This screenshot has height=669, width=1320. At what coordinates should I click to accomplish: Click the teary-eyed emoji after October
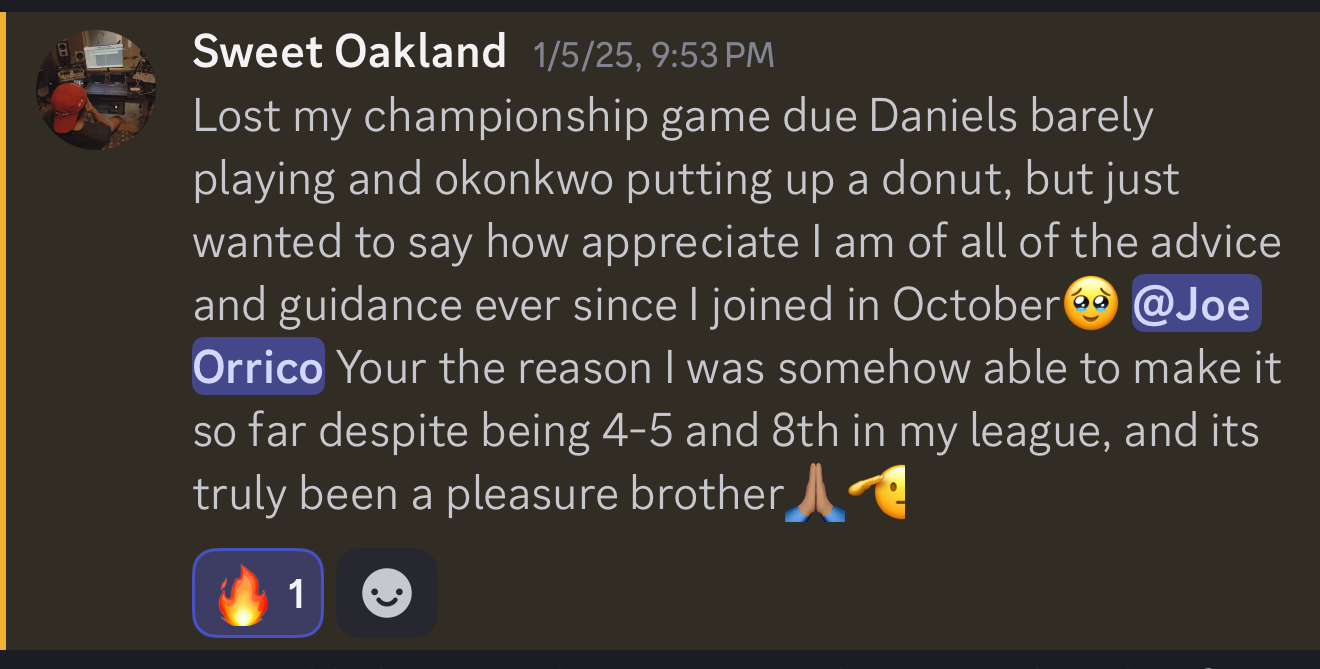coord(1091,304)
